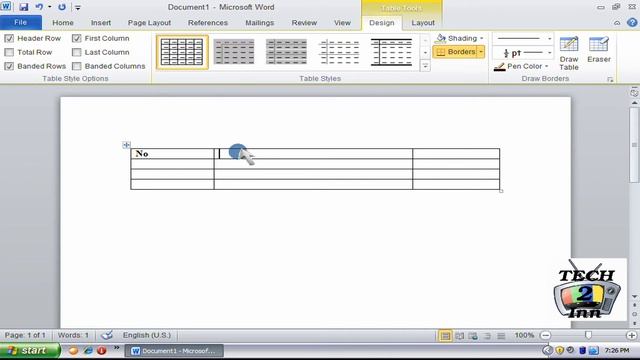The width and height of the screenshot is (640, 360).
Task: Click the vertical scrollbar up arrow
Action: (635, 102)
